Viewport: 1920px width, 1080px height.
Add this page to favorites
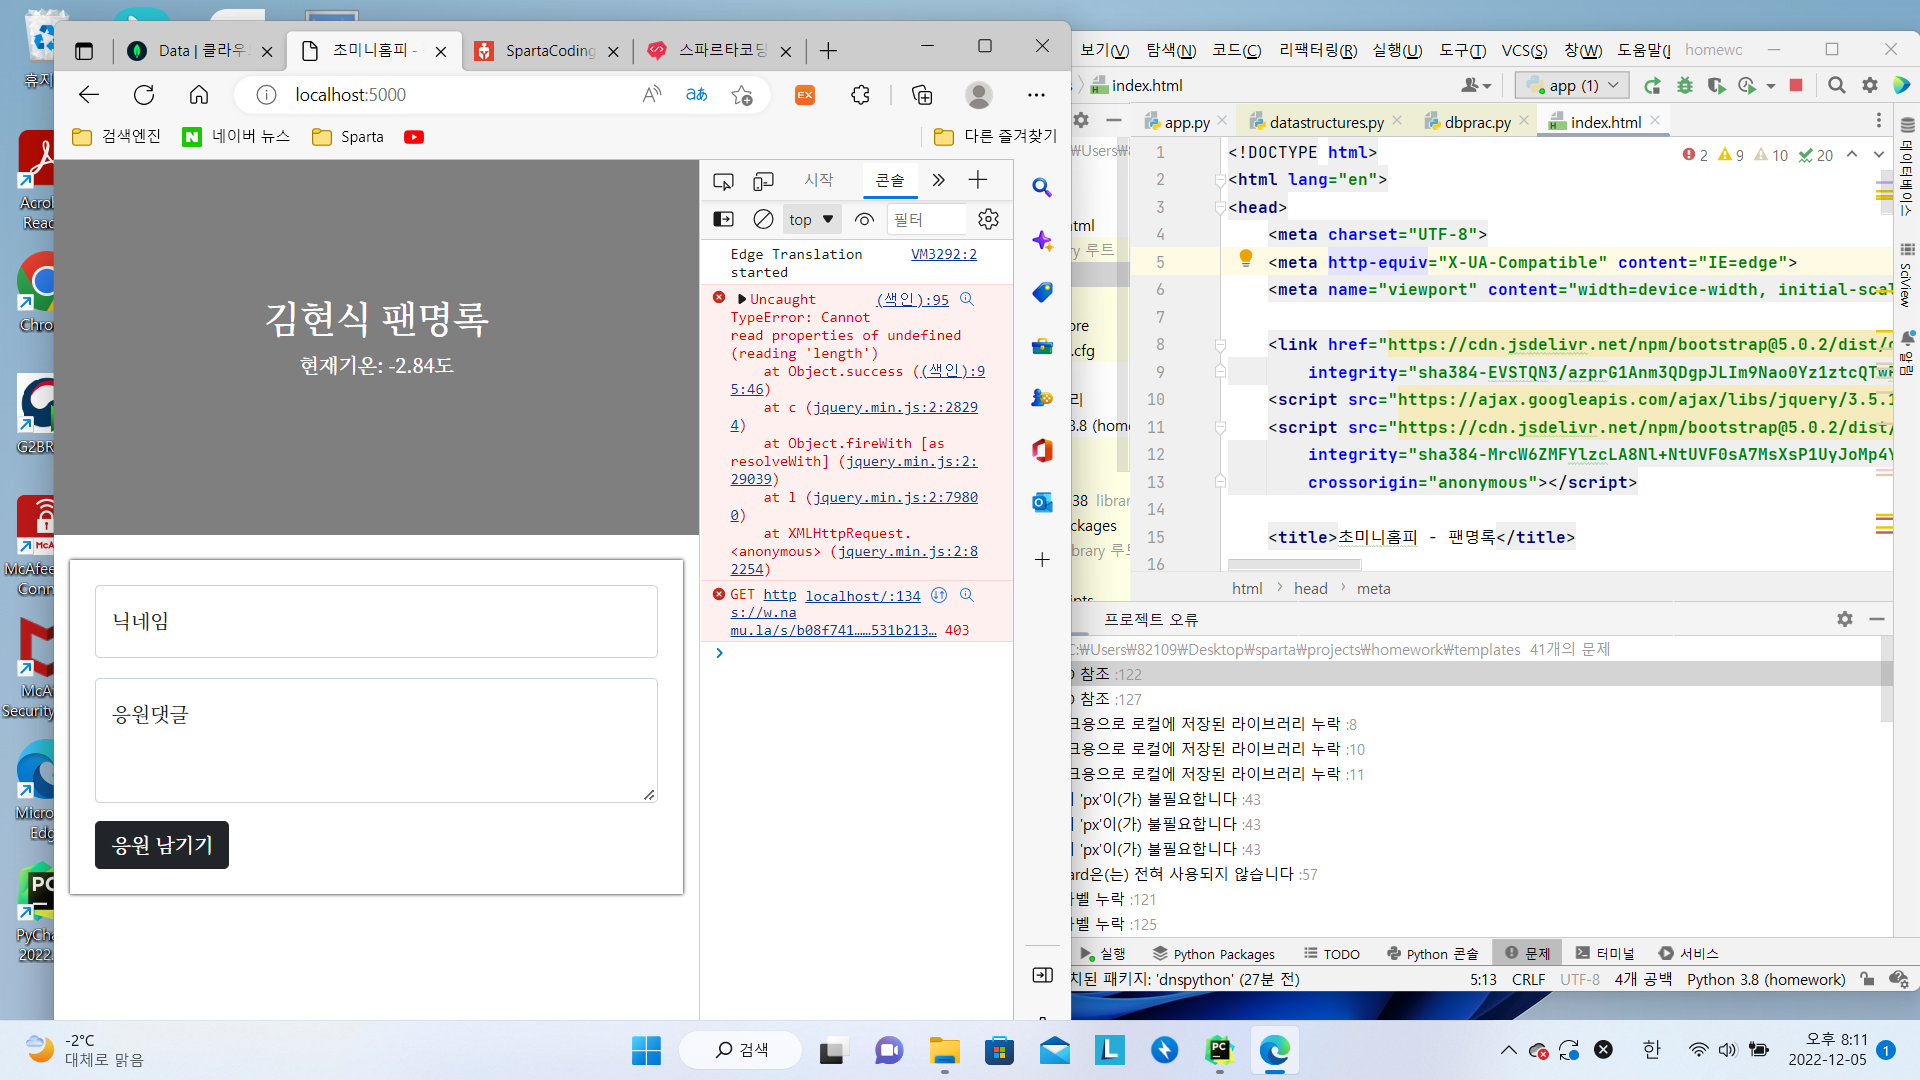click(x=742, y=95)
